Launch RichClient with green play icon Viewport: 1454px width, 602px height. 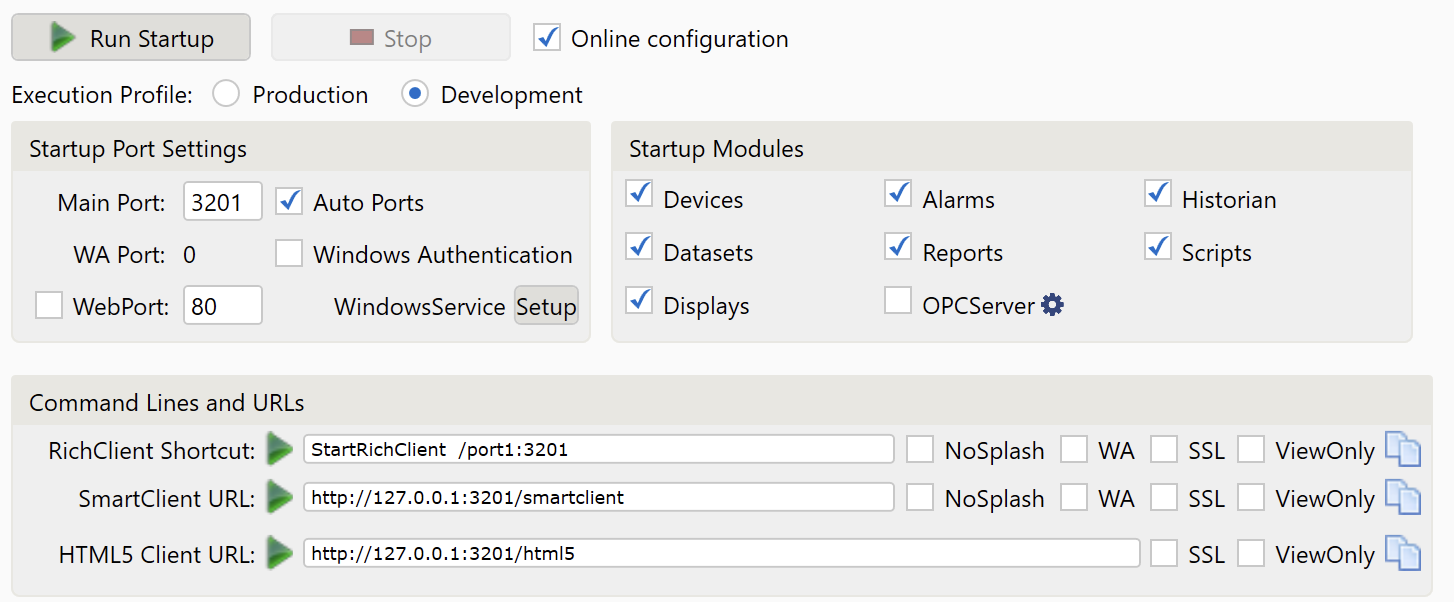pos(280,450)
